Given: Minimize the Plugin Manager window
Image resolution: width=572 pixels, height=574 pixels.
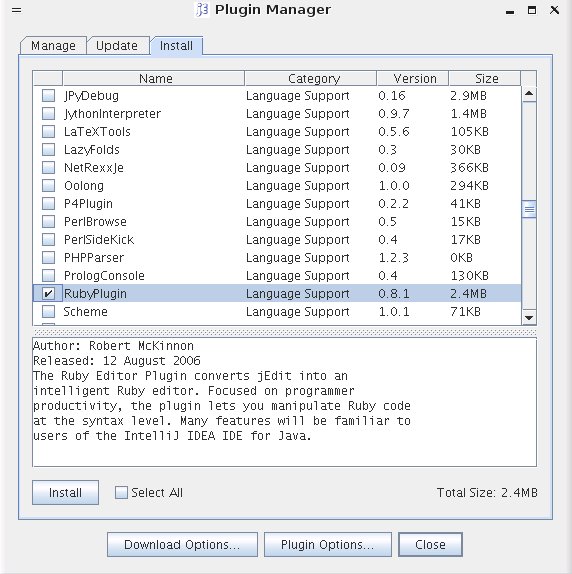Looking at the screenshot, I should click(510, 11).
